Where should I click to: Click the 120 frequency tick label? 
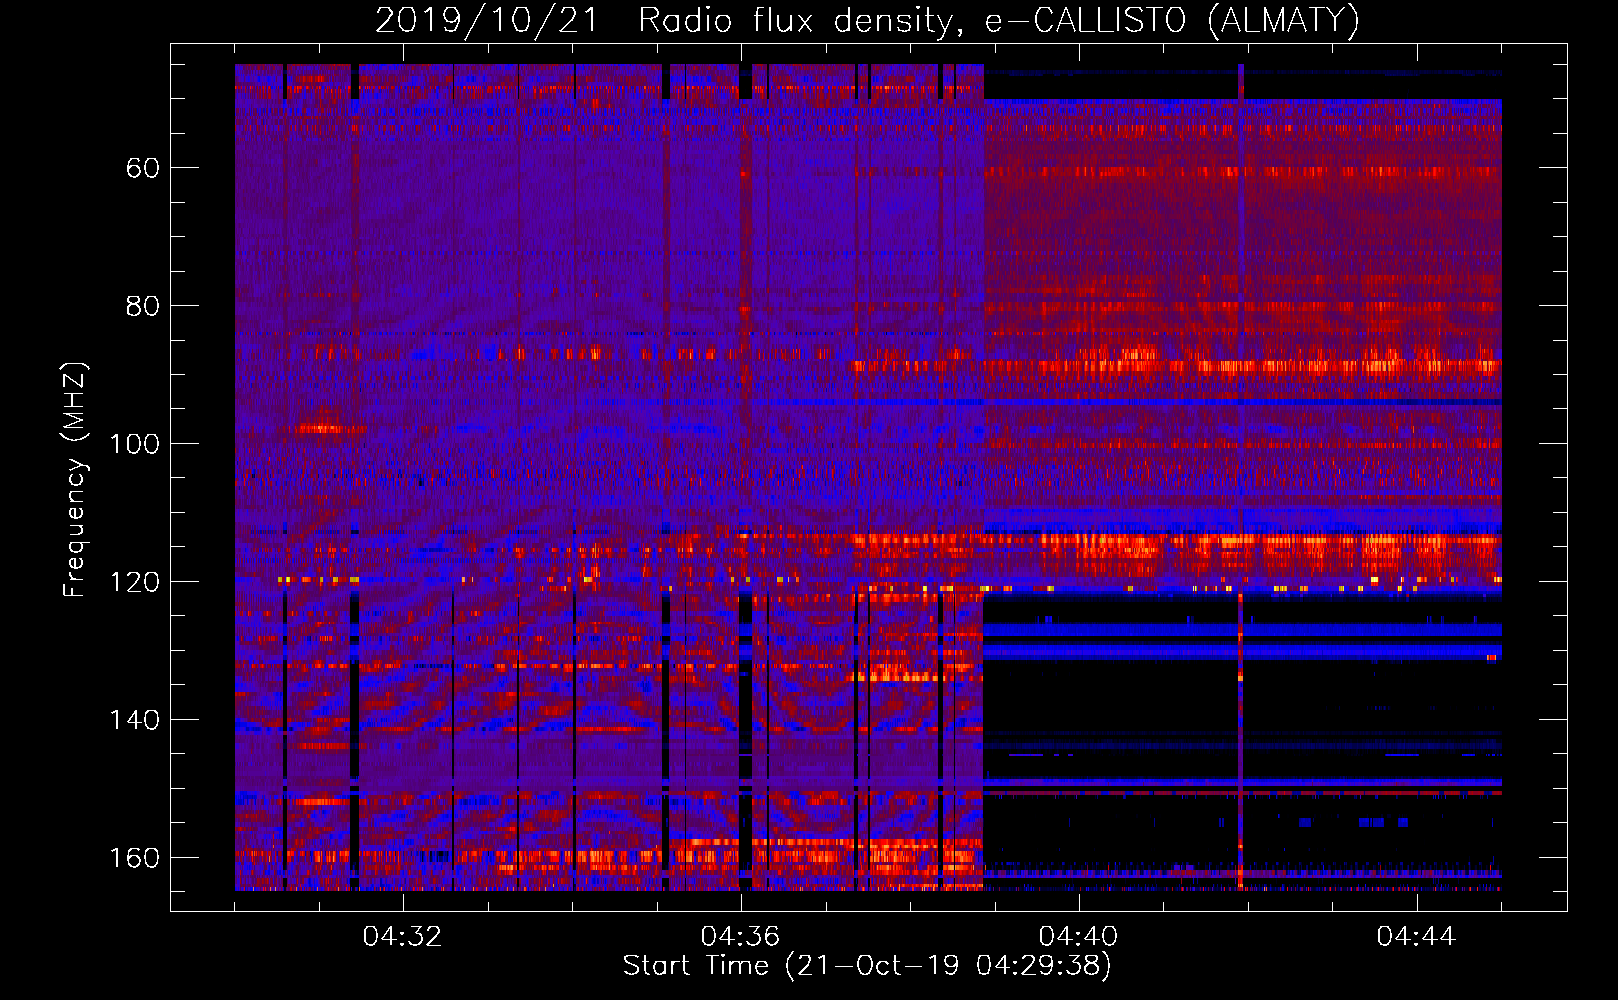[x=134, y=582]
